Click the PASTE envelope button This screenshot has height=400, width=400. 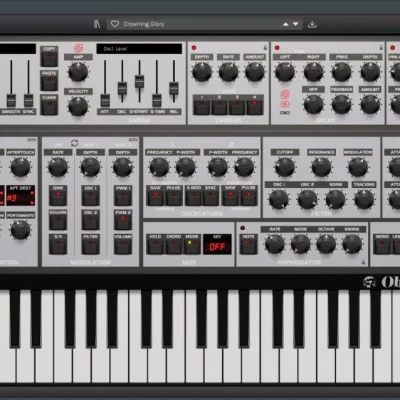49,80
